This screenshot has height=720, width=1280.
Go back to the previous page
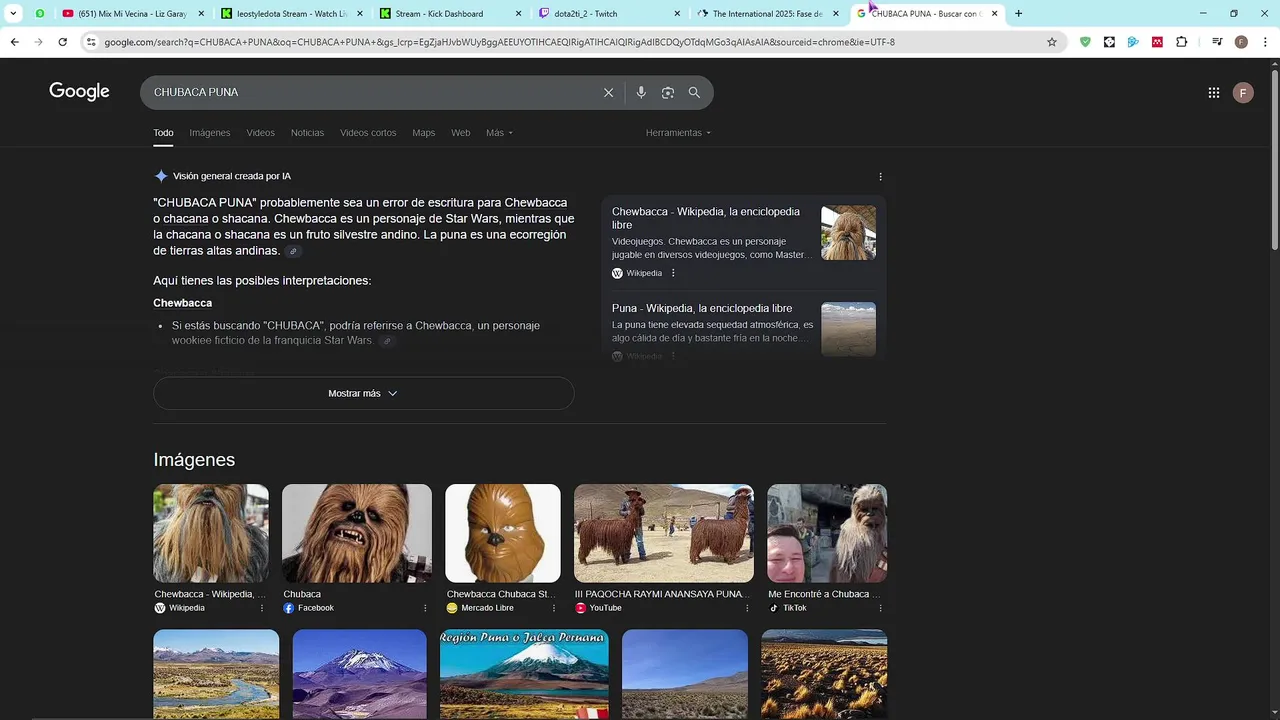(14, 42)
